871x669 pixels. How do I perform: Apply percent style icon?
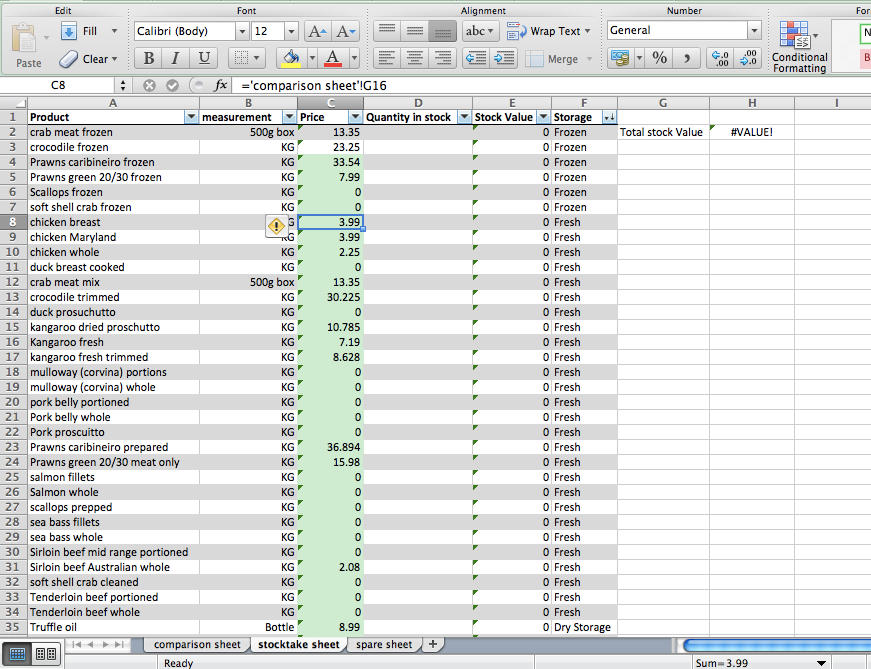pos(659,58)
